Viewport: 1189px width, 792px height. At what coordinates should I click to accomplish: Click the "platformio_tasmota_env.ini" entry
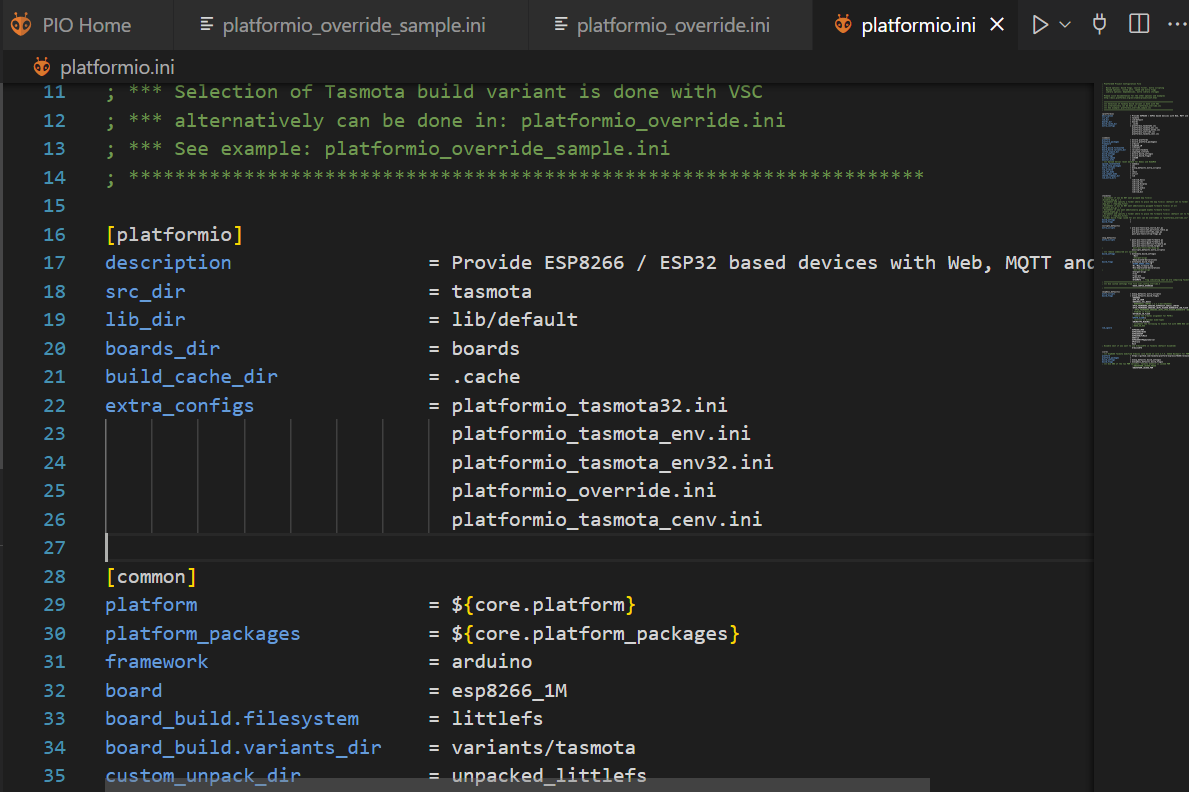pyautogui.click(x=601, y=433)
